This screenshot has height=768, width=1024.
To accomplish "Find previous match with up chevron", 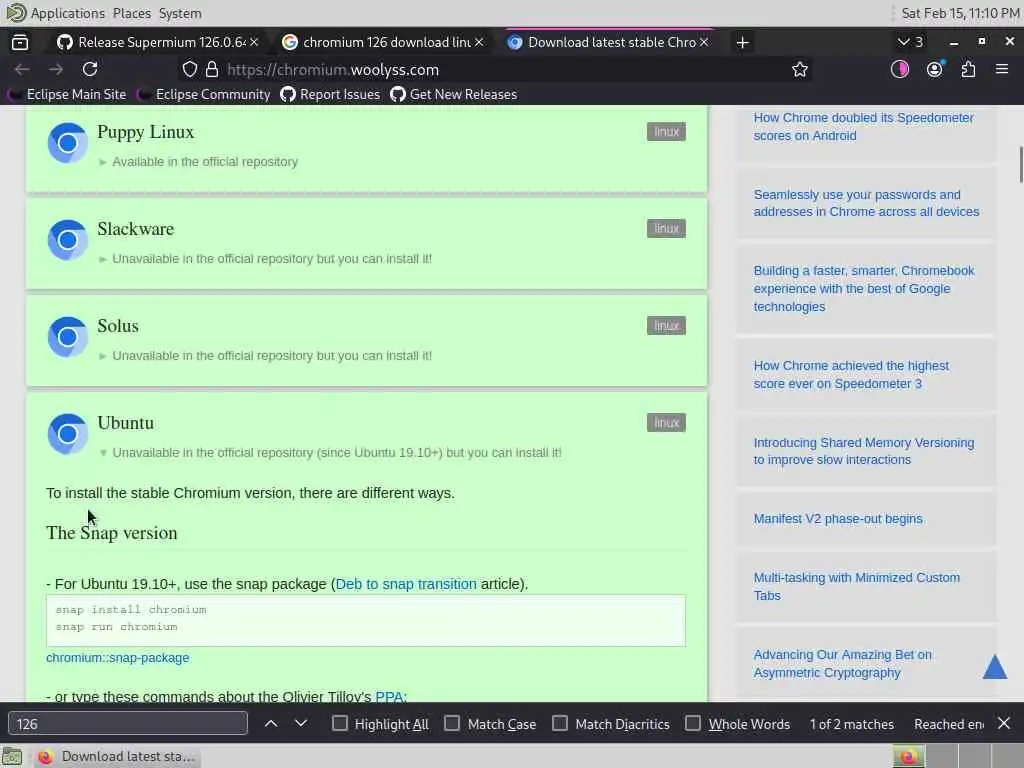I will (270, 724).
